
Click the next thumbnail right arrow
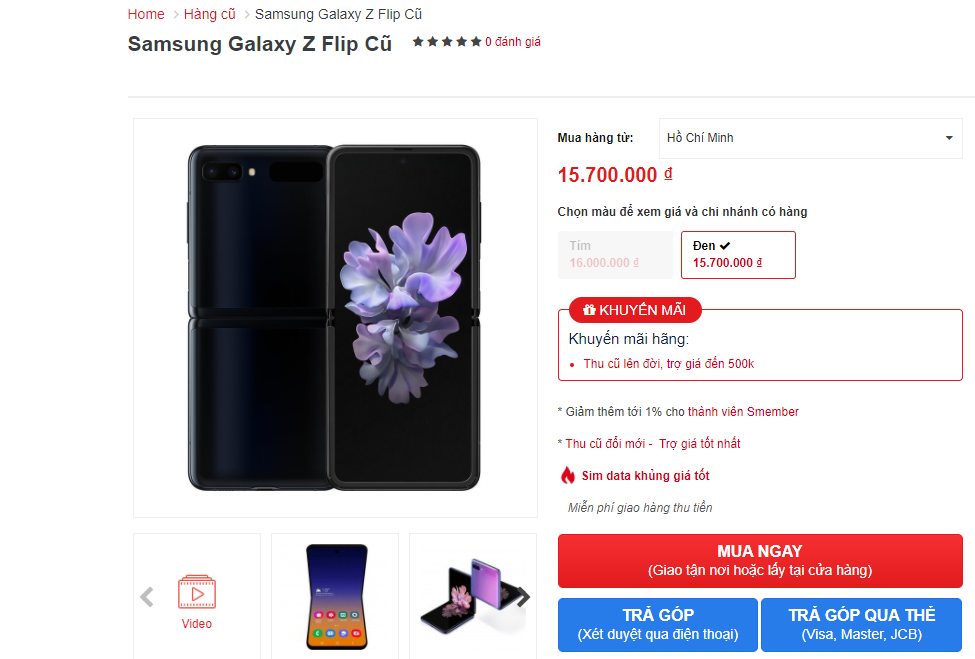coord(522,597)
